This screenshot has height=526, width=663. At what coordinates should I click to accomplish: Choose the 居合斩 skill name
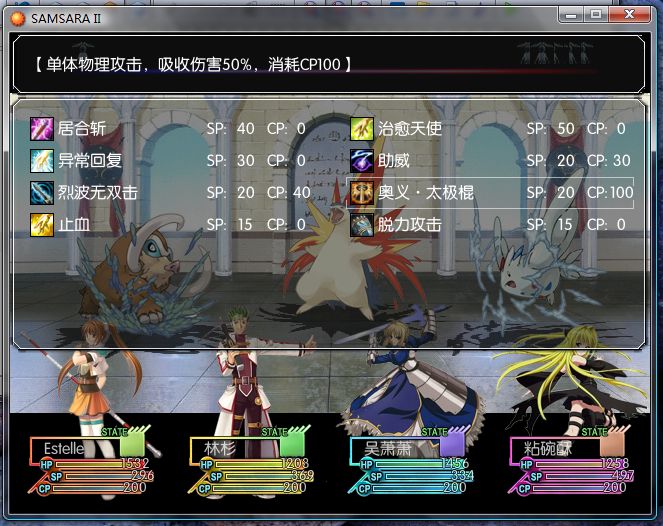(82, 129)
